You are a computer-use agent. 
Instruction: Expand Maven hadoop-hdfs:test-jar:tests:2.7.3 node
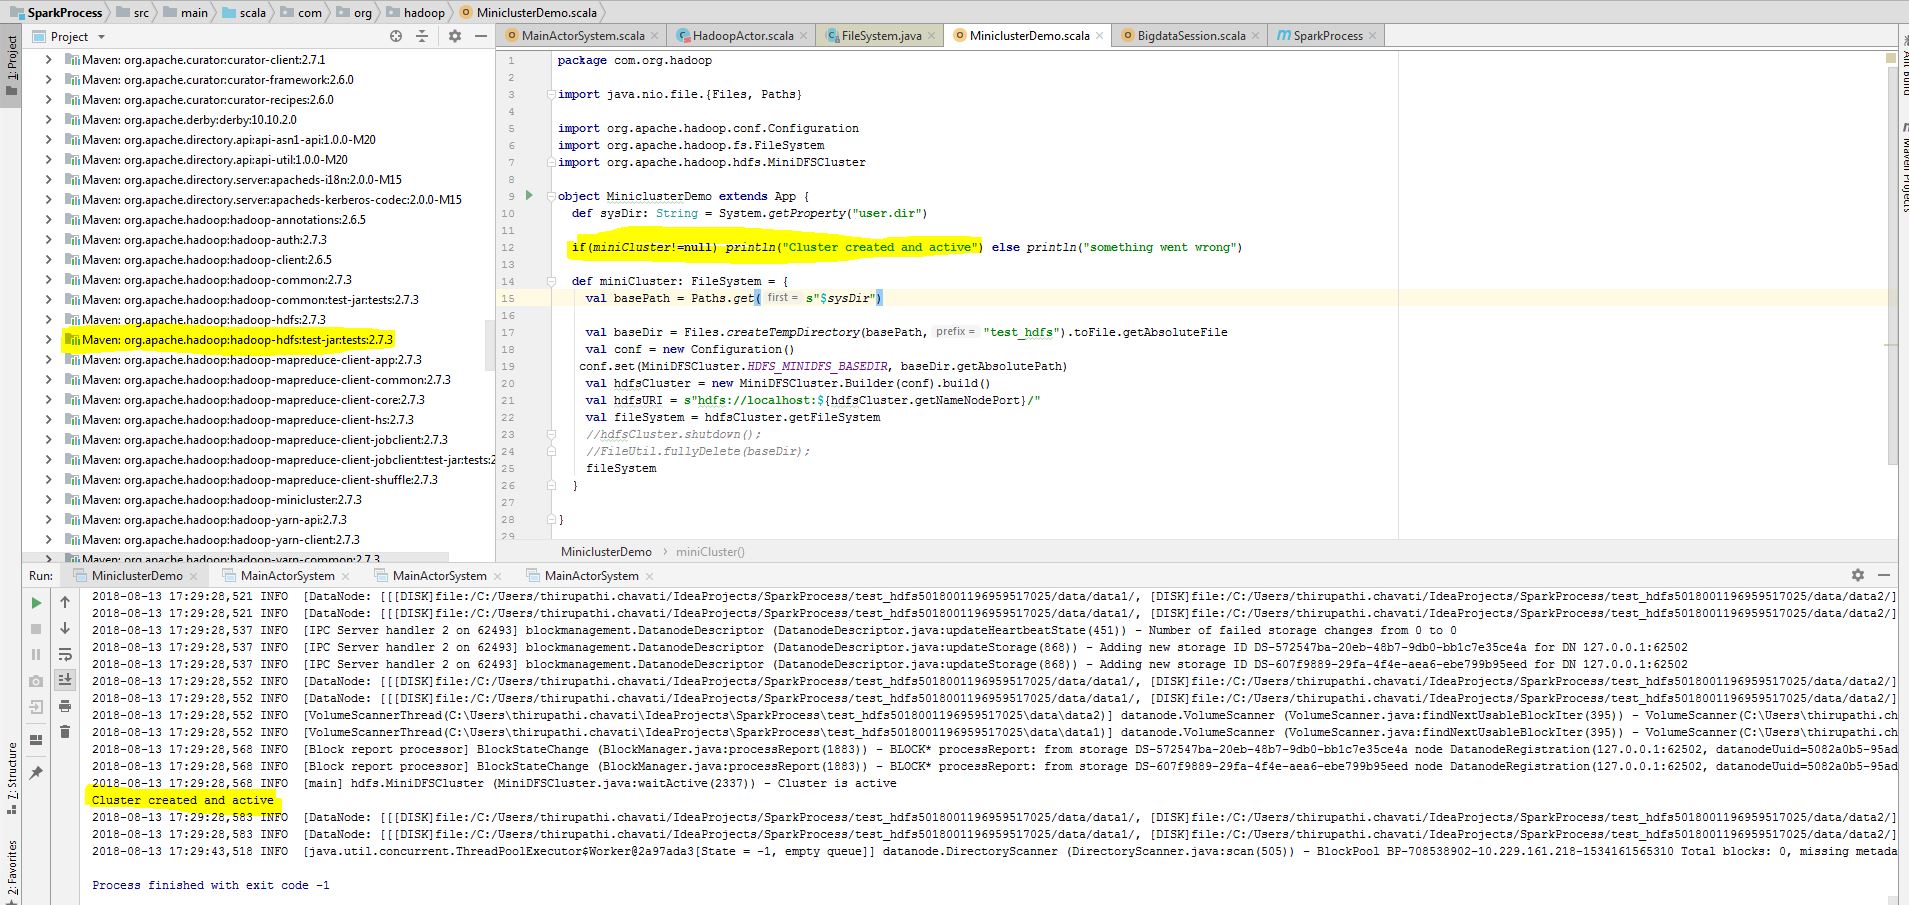[x=48, y=340]
